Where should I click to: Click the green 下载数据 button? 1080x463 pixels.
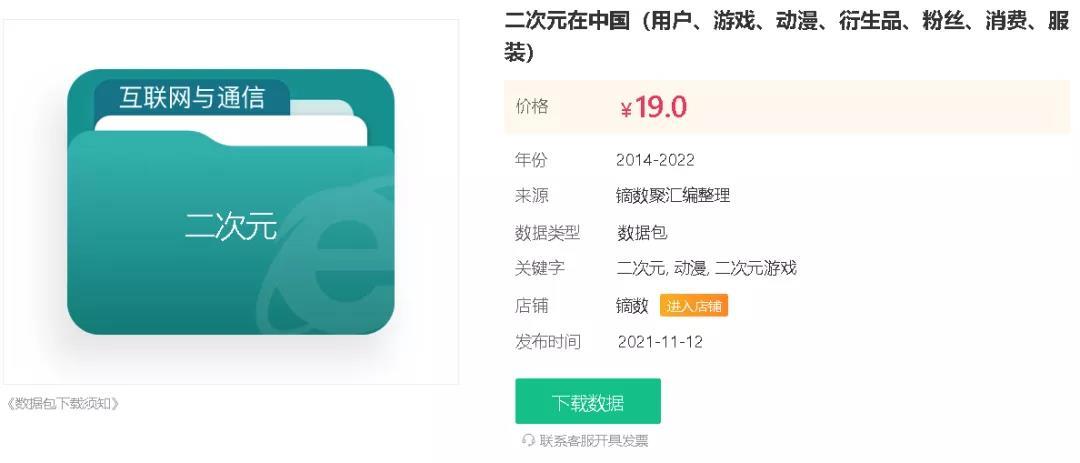587,402
